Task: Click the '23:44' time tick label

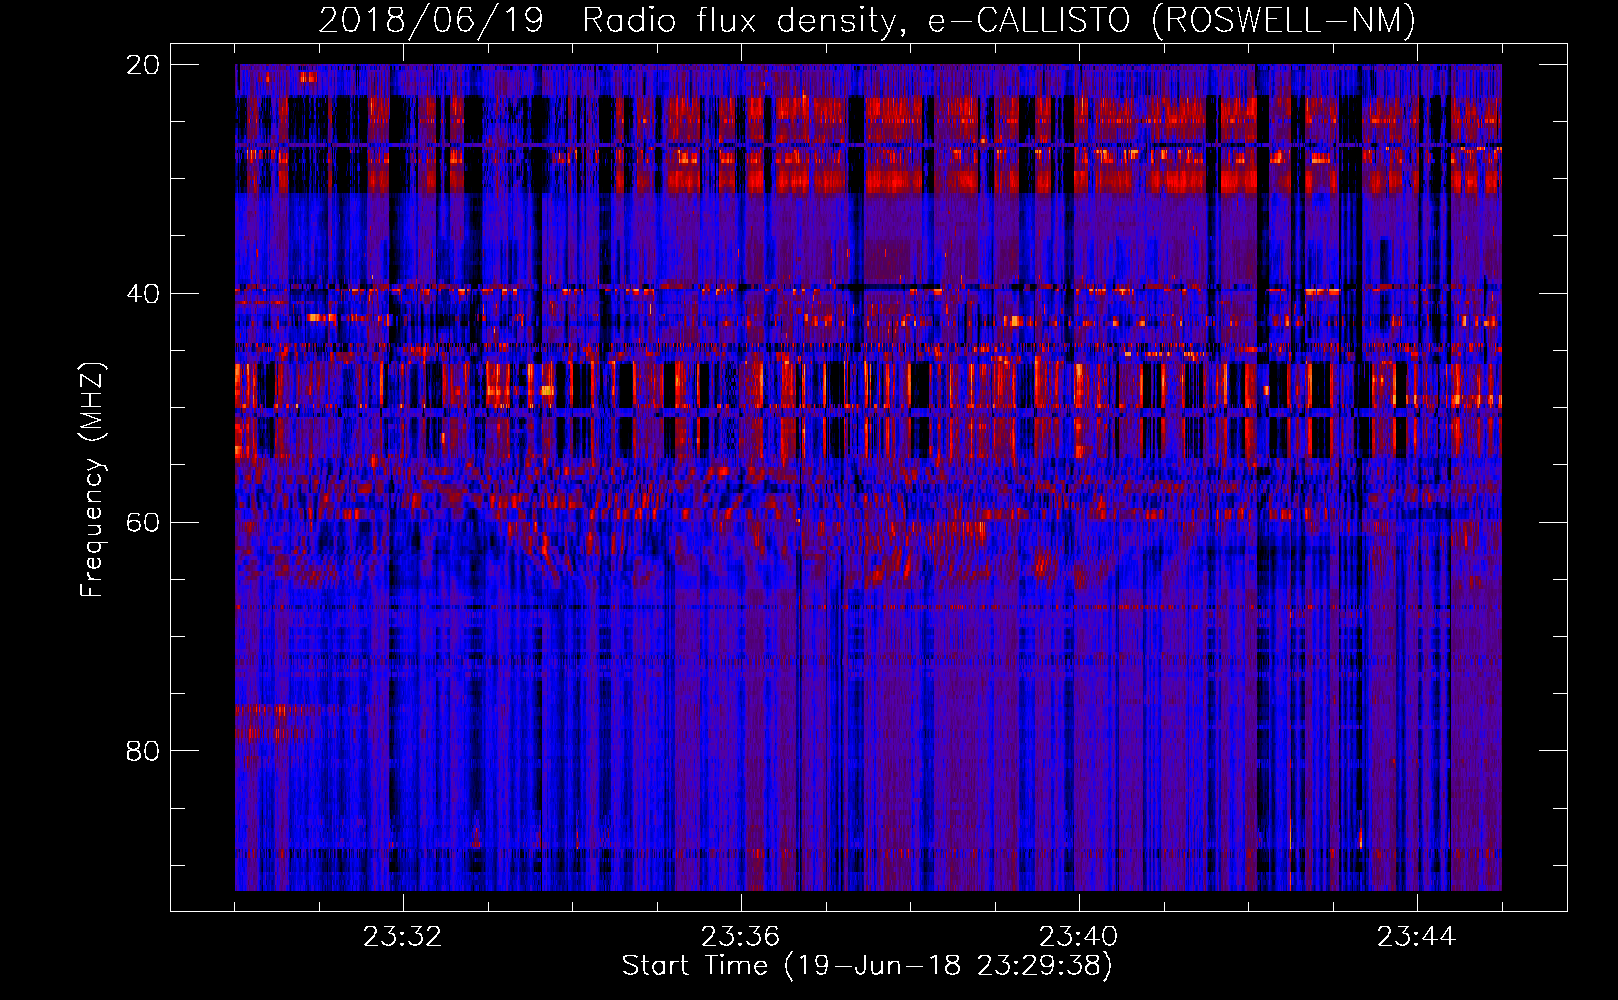Action: pos(1416,937)
